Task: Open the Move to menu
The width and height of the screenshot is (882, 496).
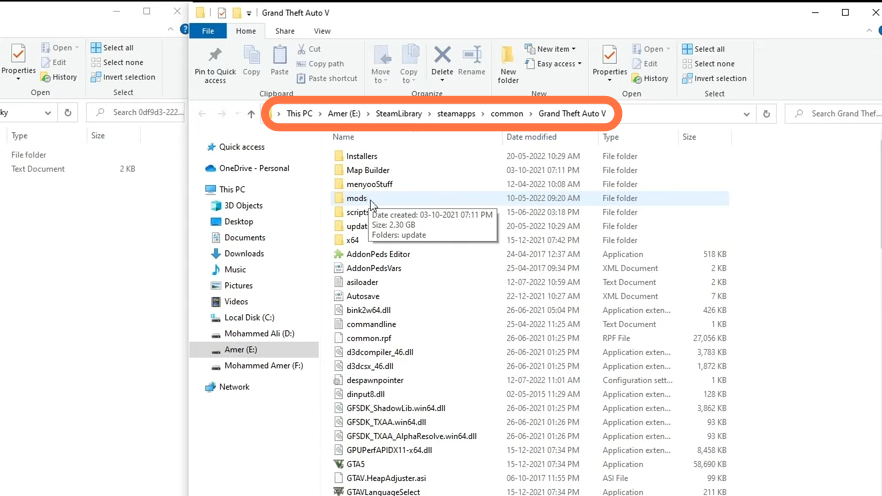Action: point(381,64)
